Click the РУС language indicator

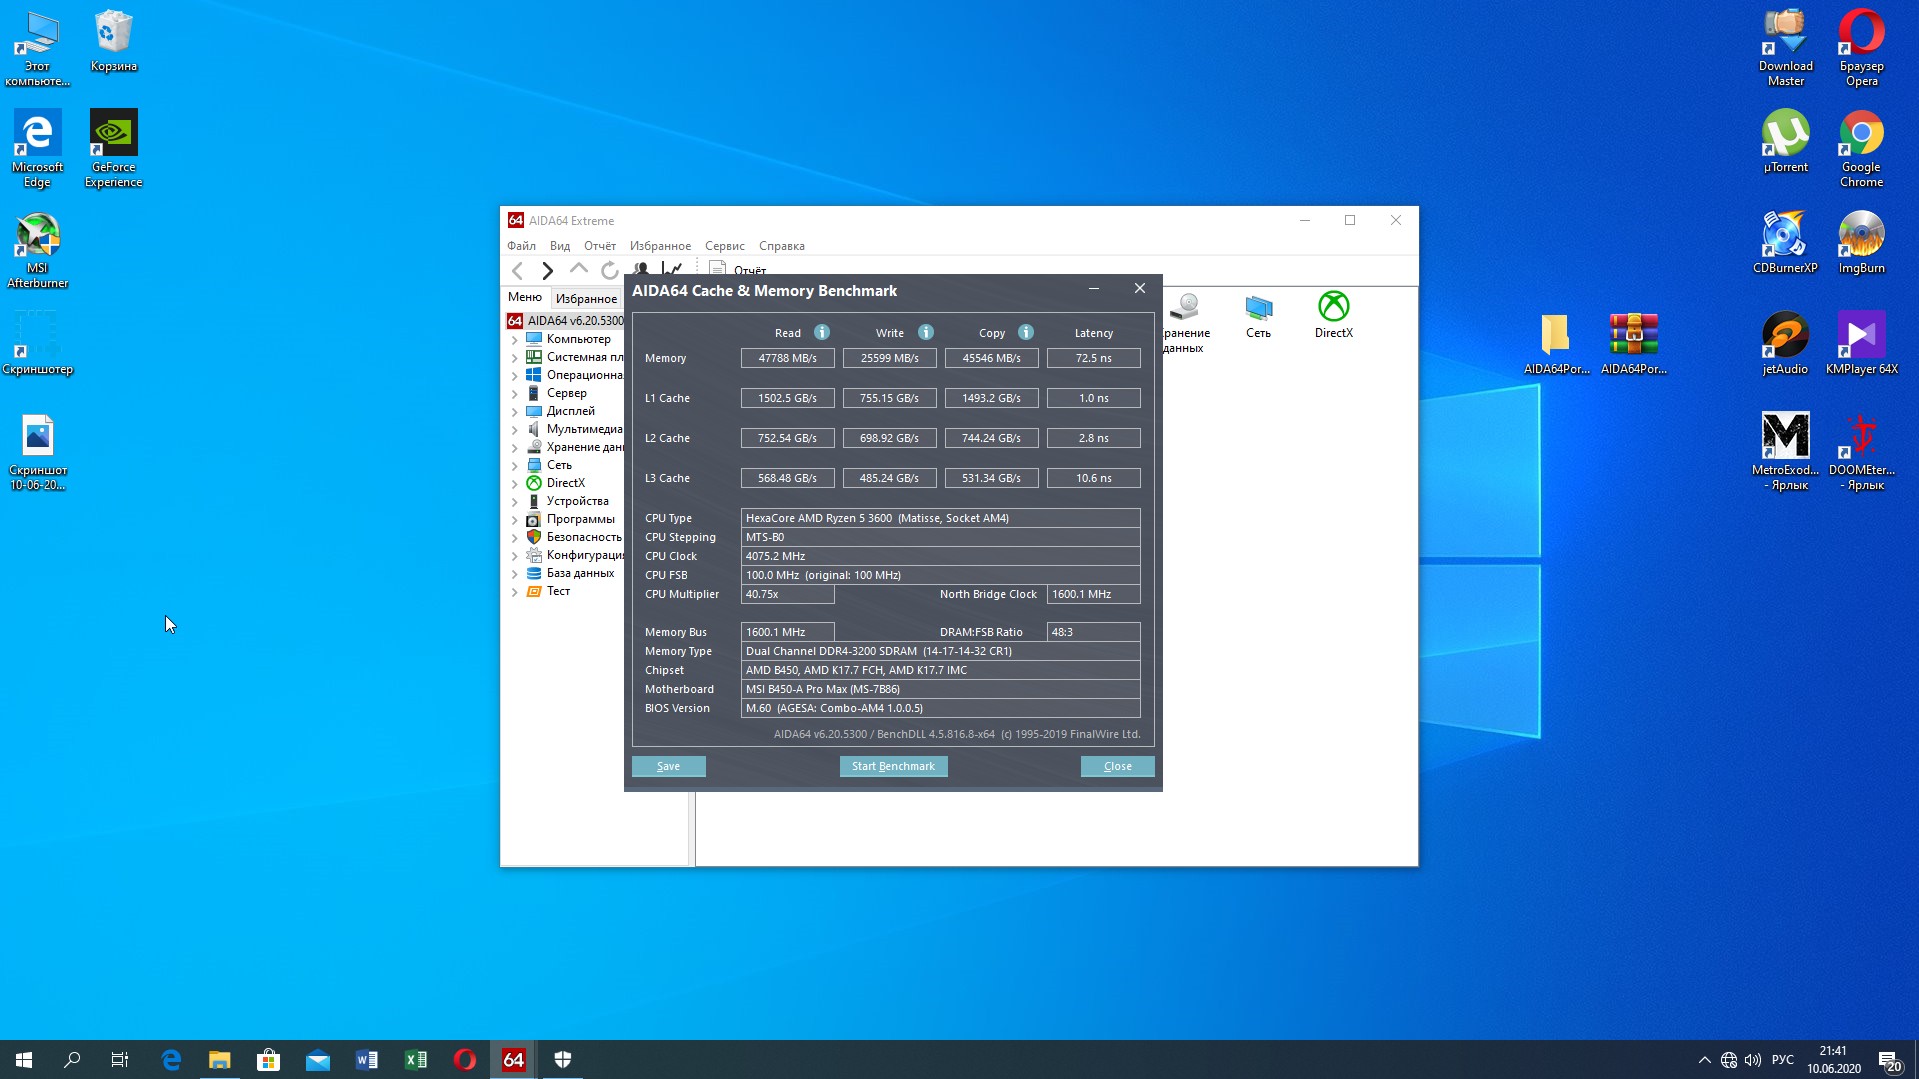pos(1782,1059)
